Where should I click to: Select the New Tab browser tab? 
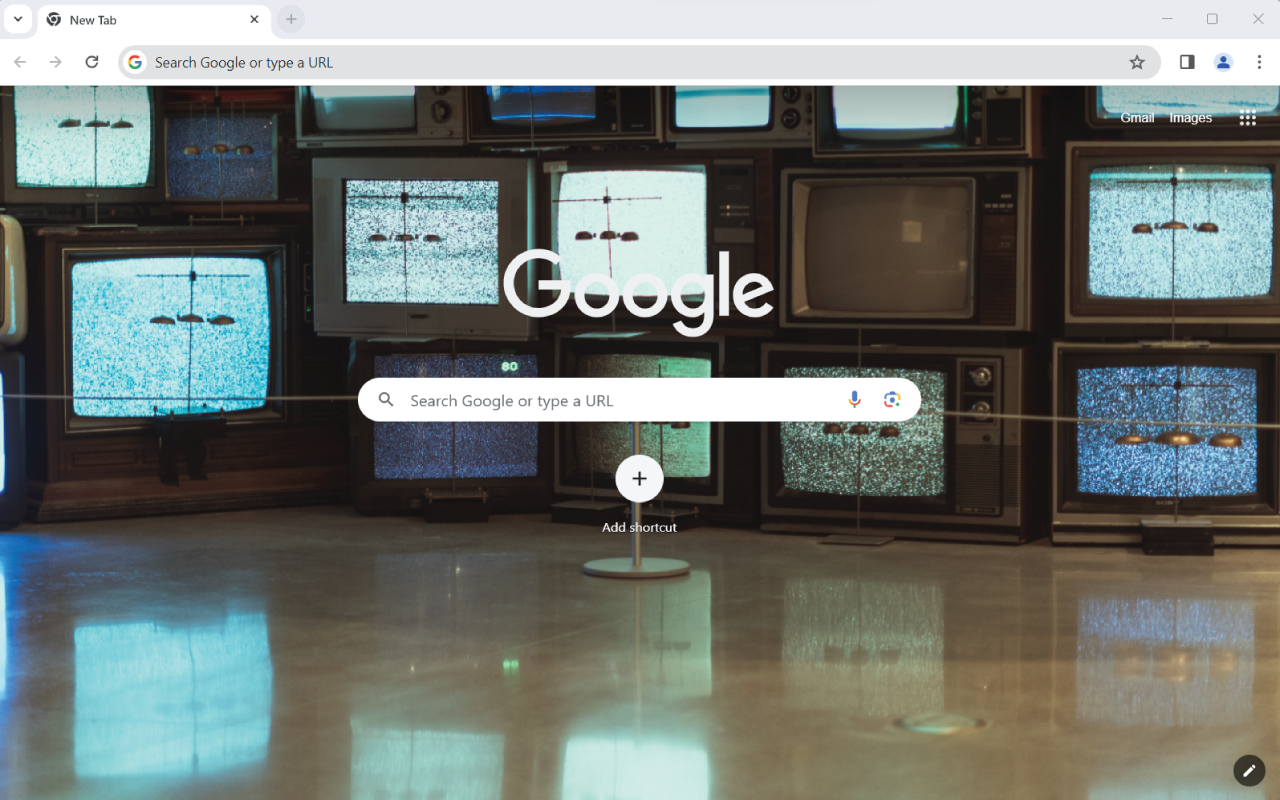[153, 20]
